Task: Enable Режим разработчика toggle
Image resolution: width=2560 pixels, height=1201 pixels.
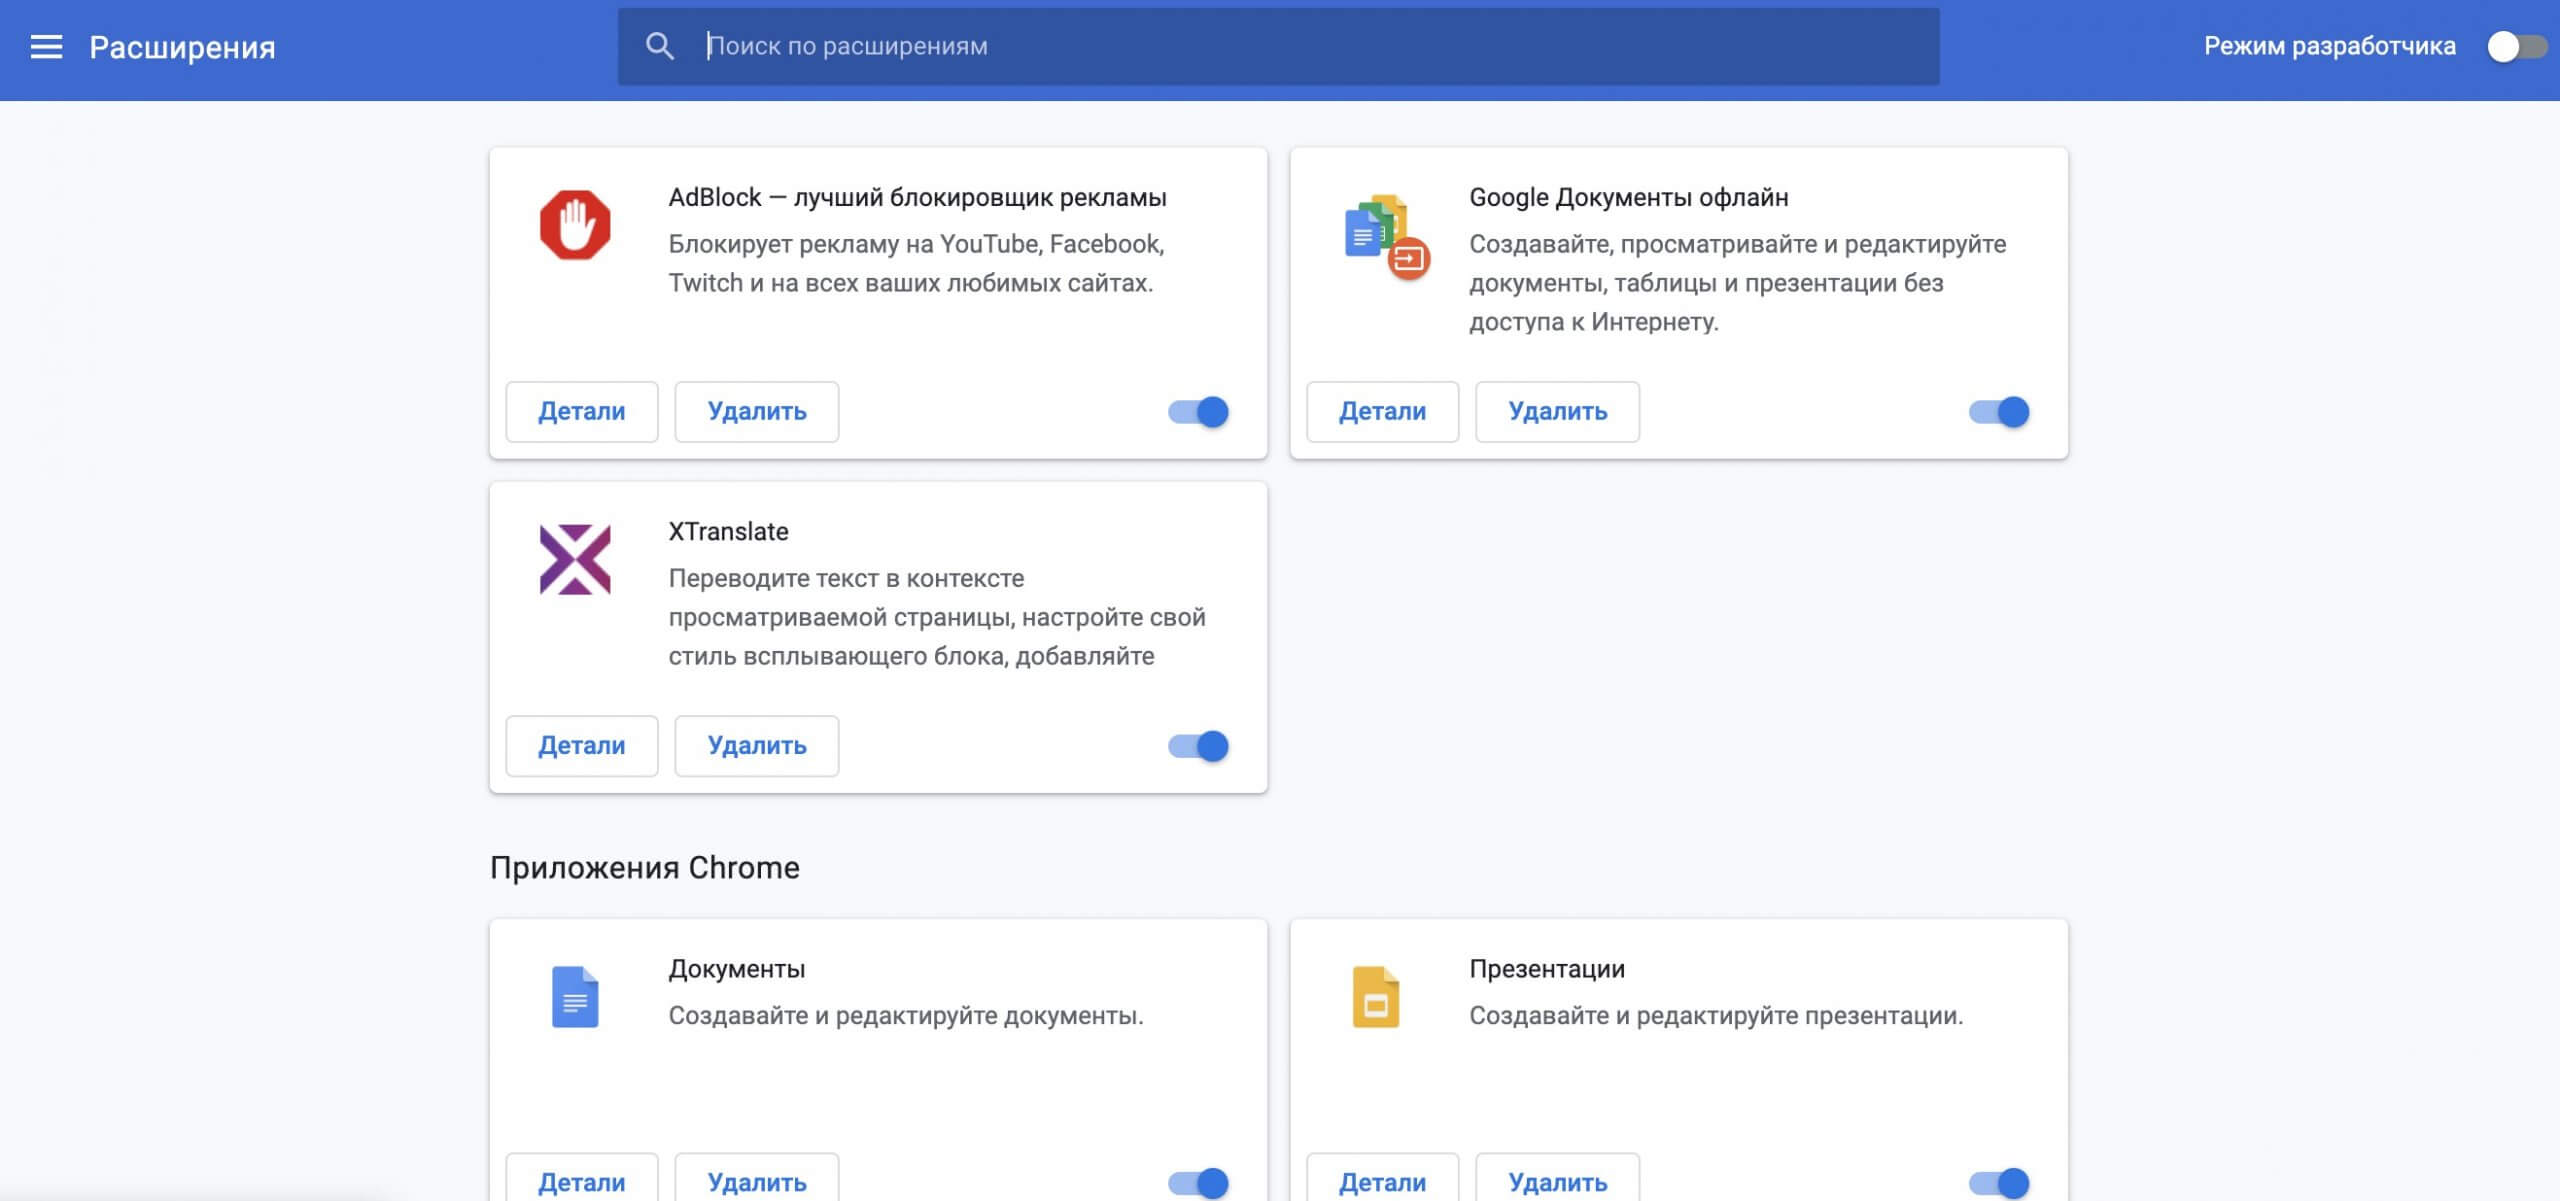Action: coord(2516,46)
